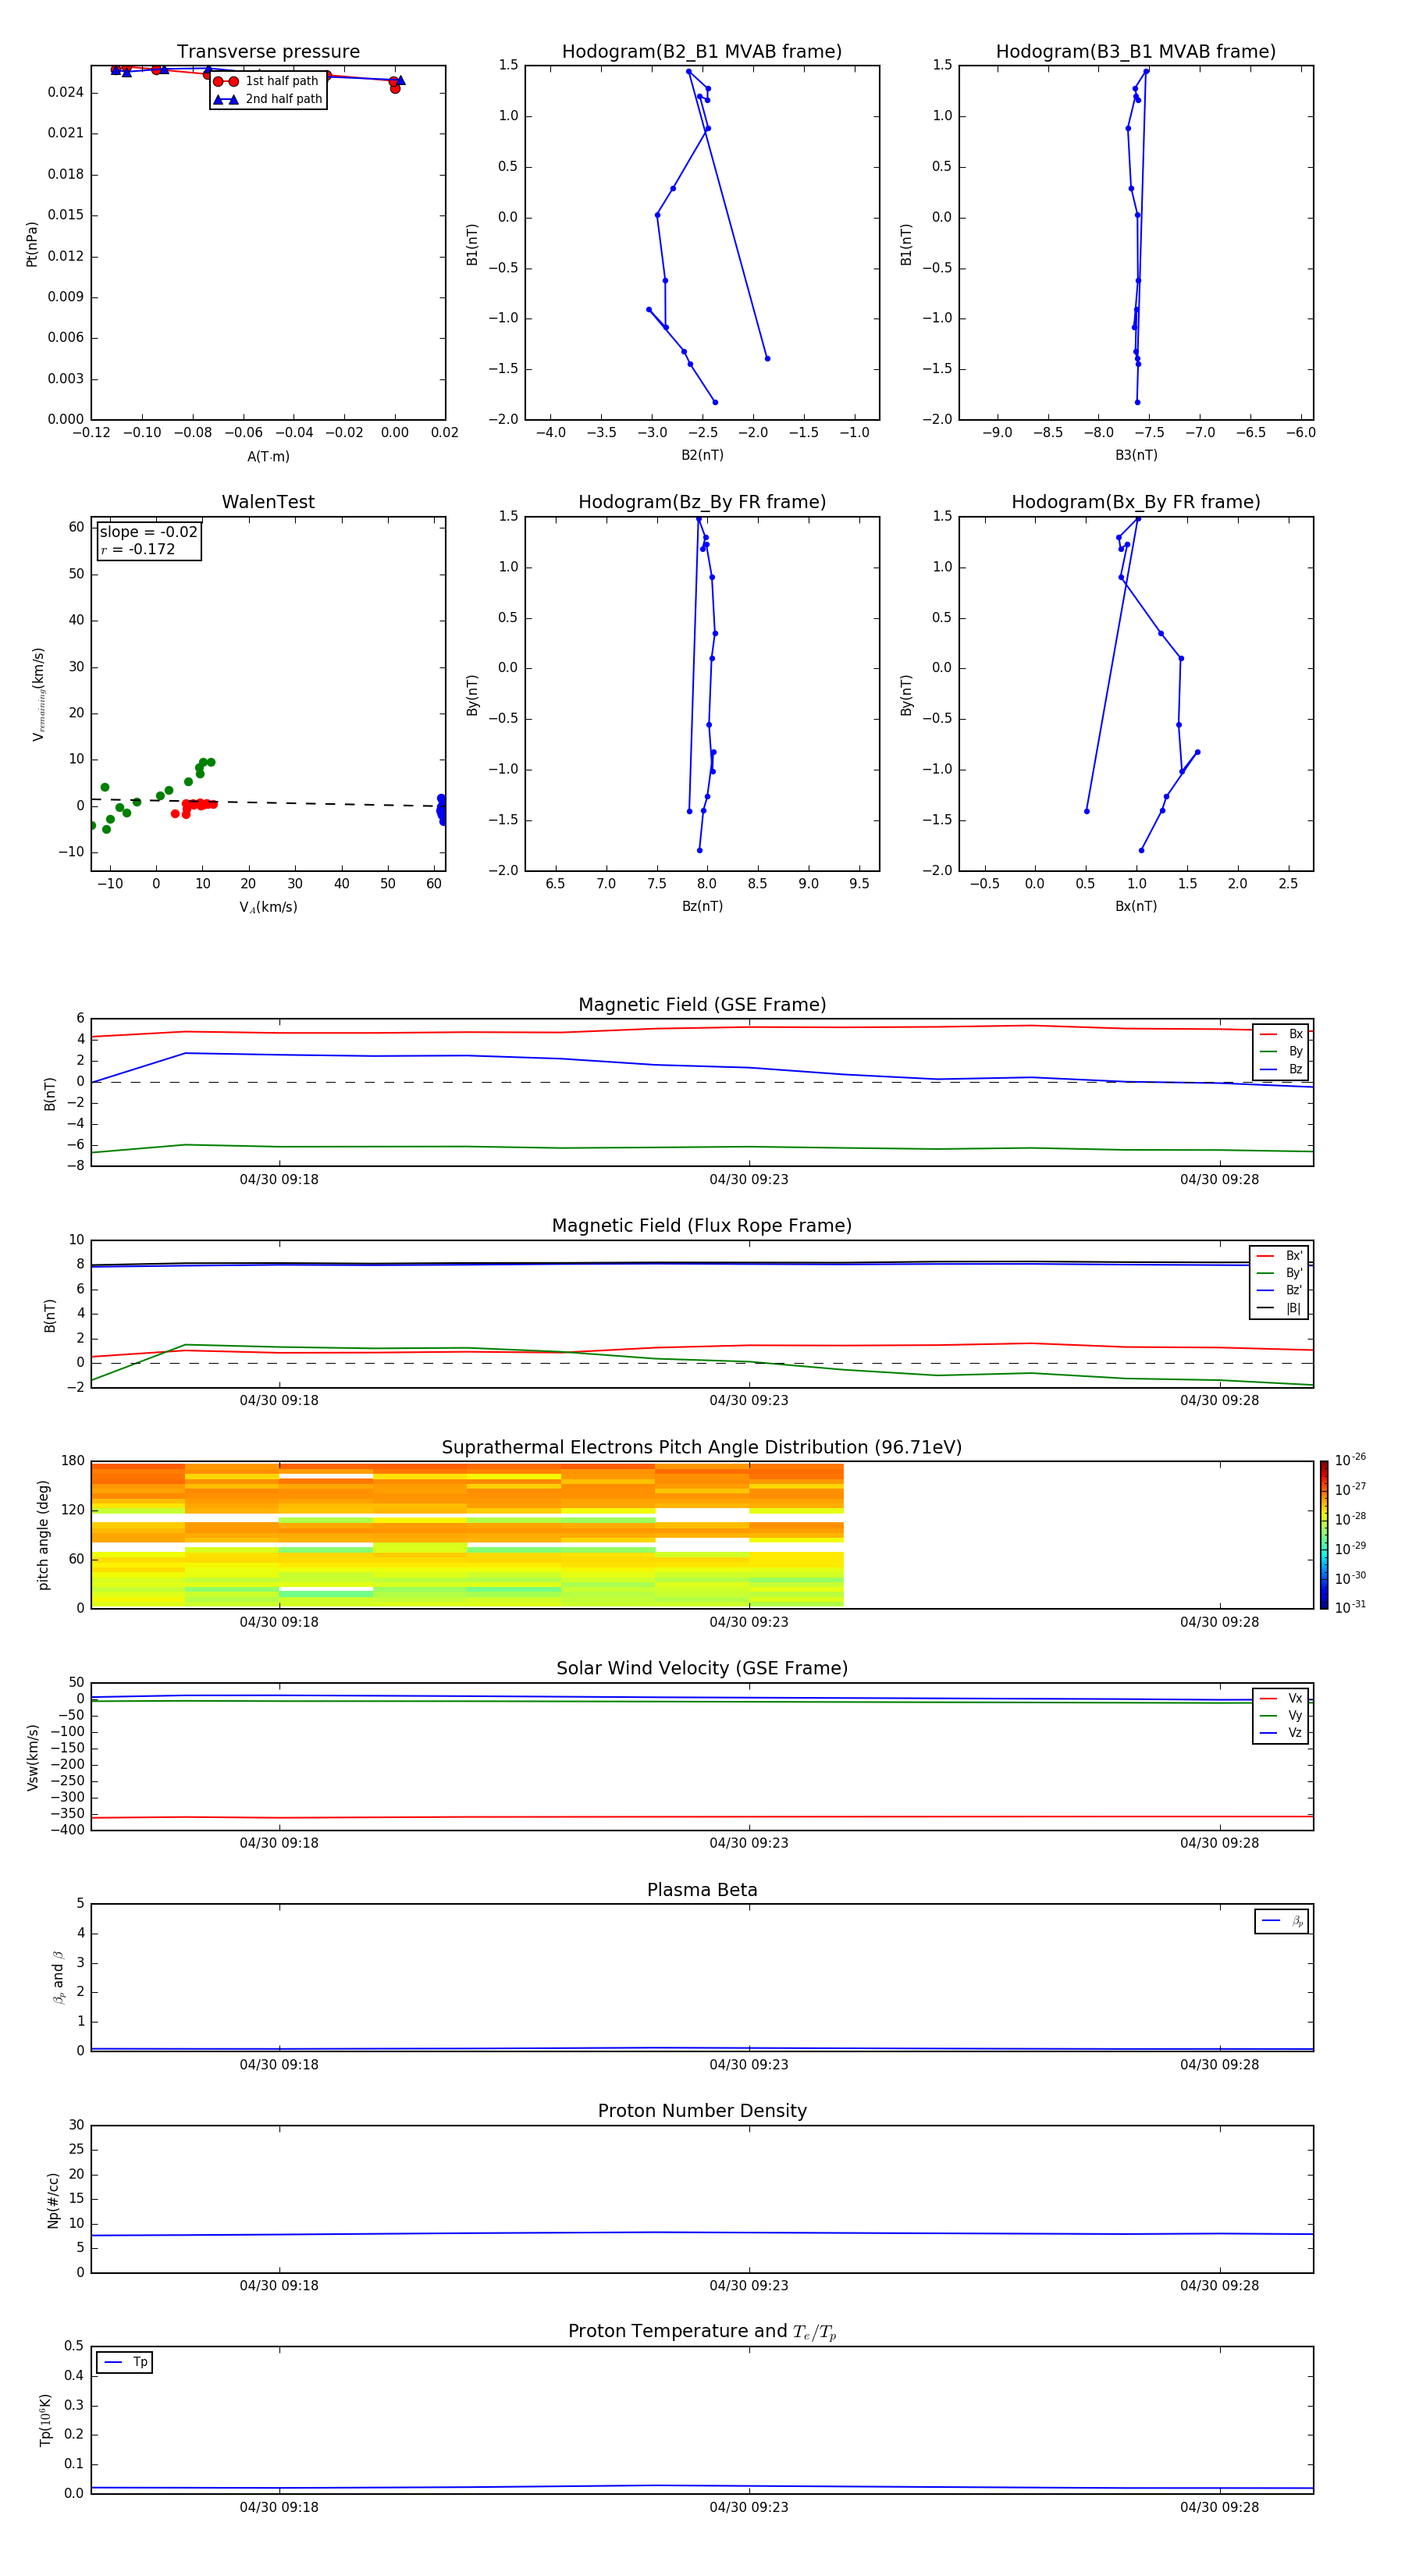Click the 'Hodogram(B2_B1 MVAB frame)' title
This screenshot has width=1405, height=2576.
coord(702,52)
